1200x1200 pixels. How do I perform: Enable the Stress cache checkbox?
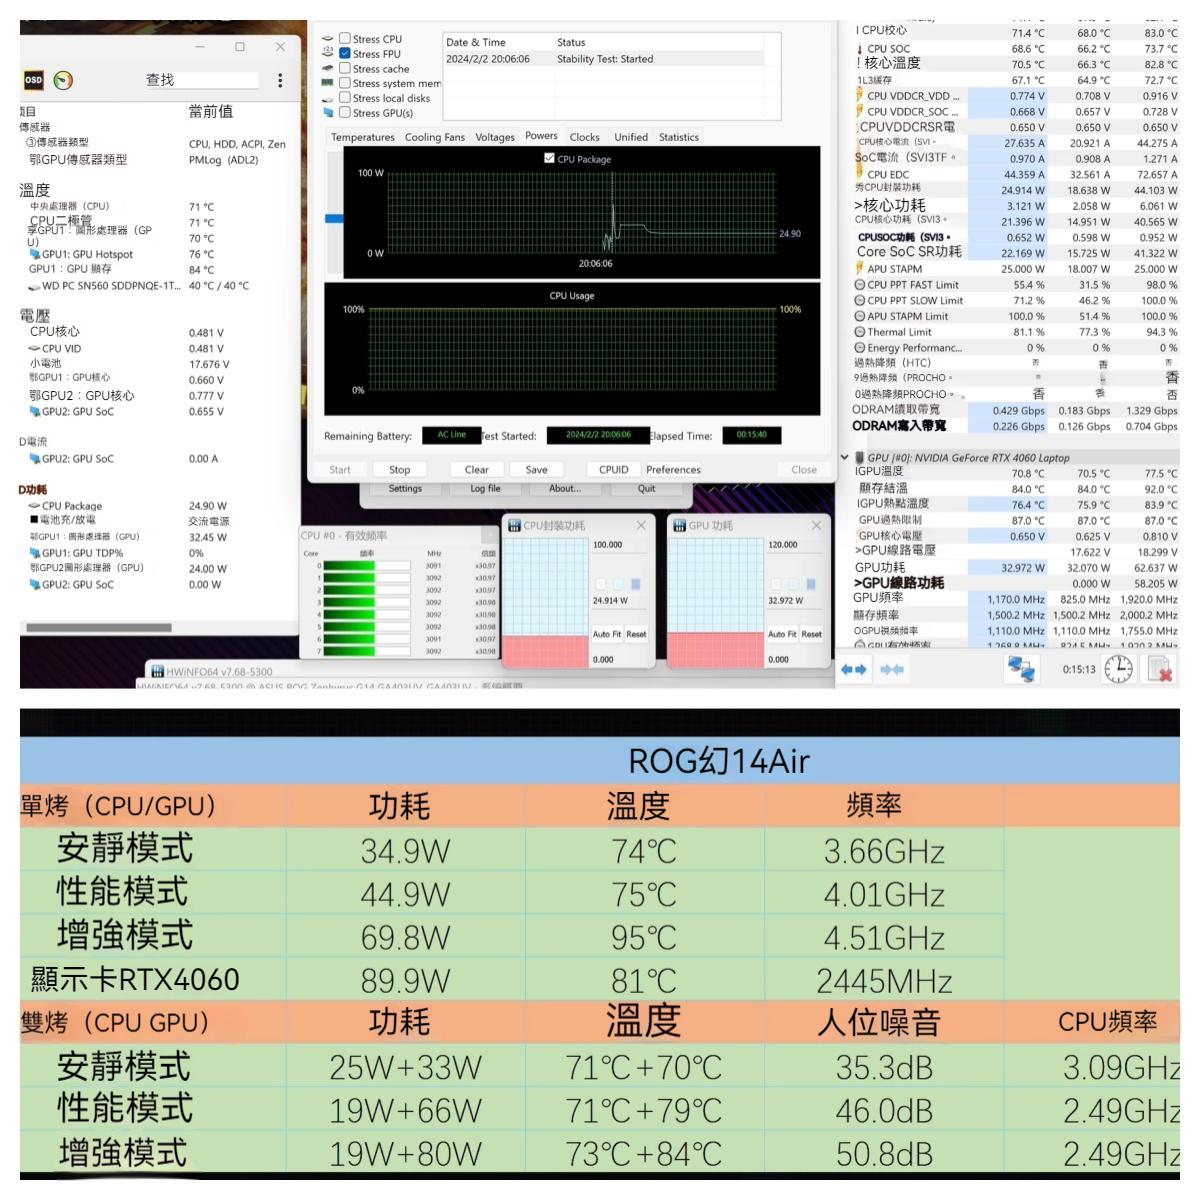click(x=345, y=69)
